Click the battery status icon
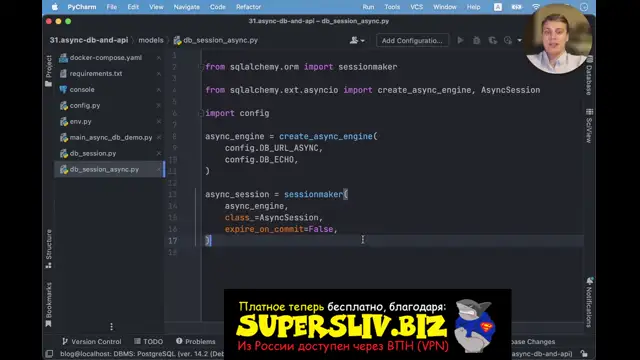Viewport: 640px width, 360px height. [517, 7]
